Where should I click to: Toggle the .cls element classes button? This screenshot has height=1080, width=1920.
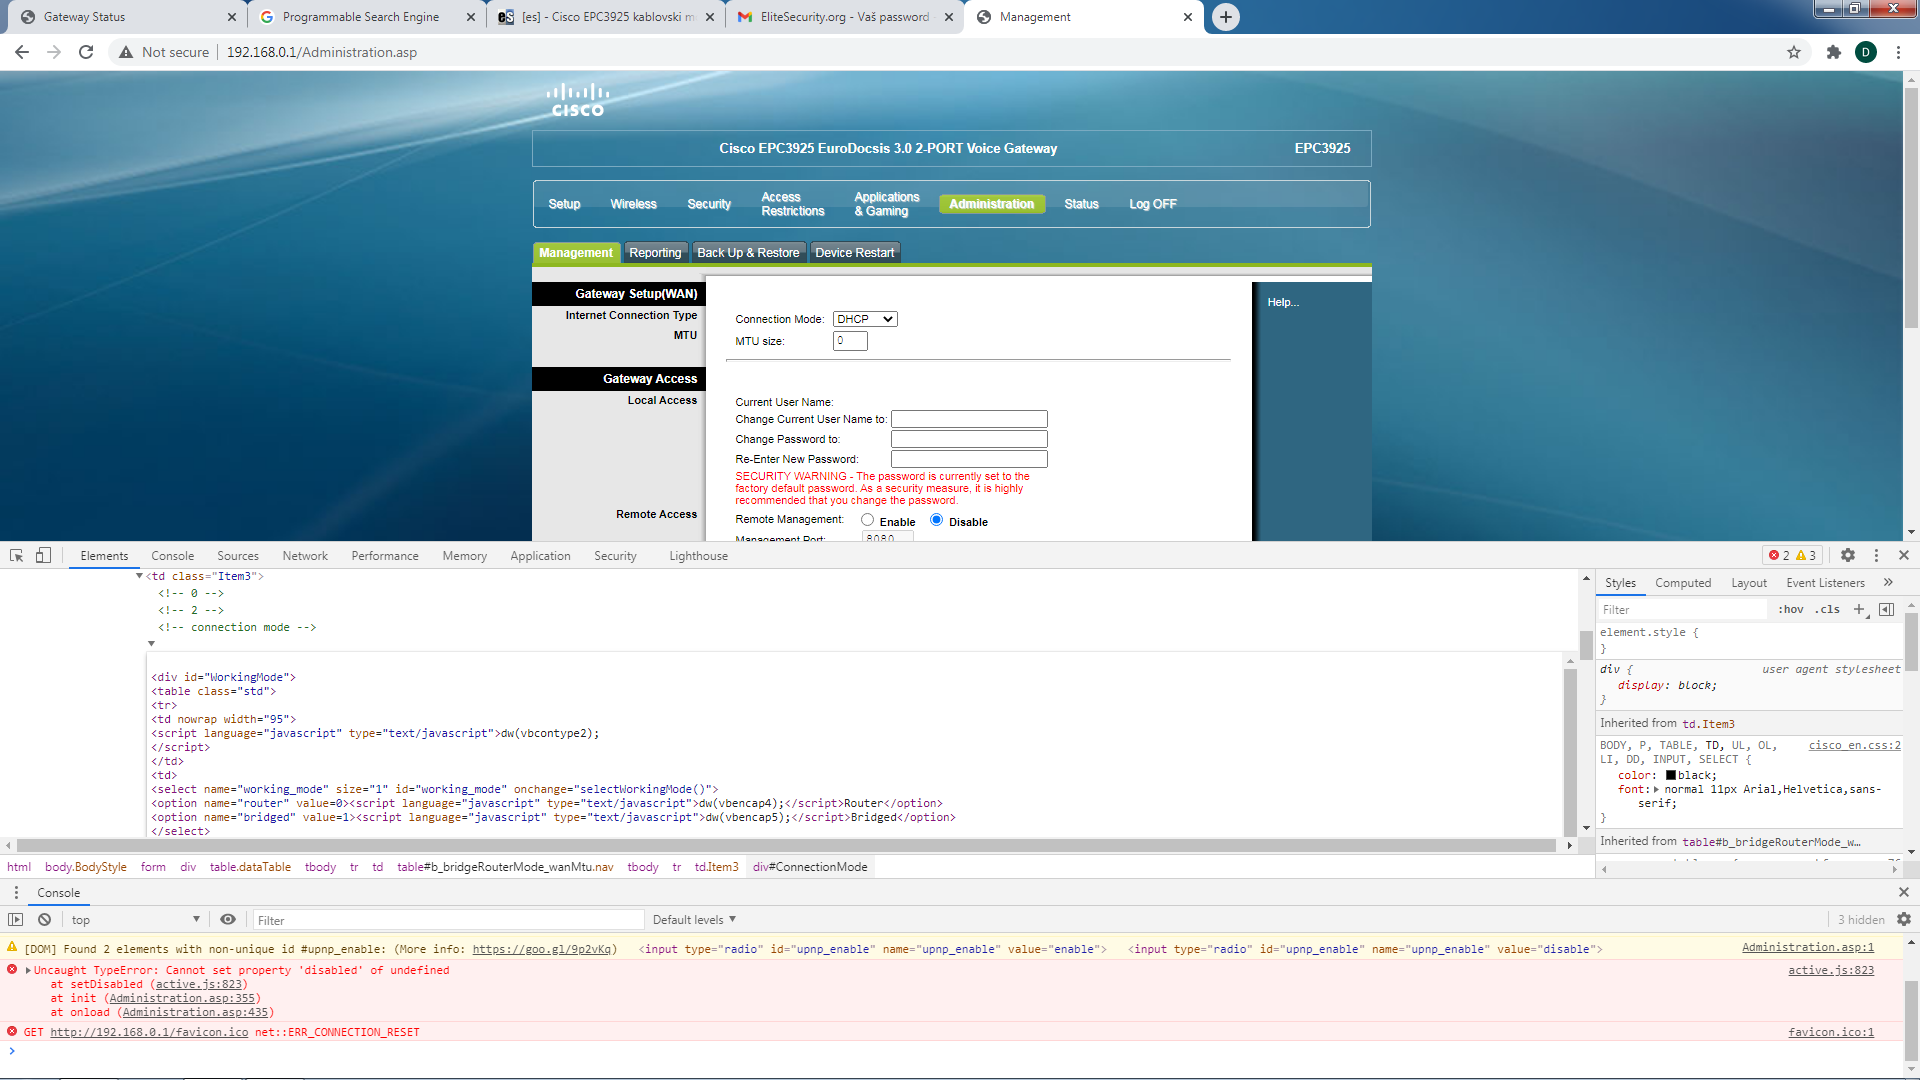point(1828,609)
